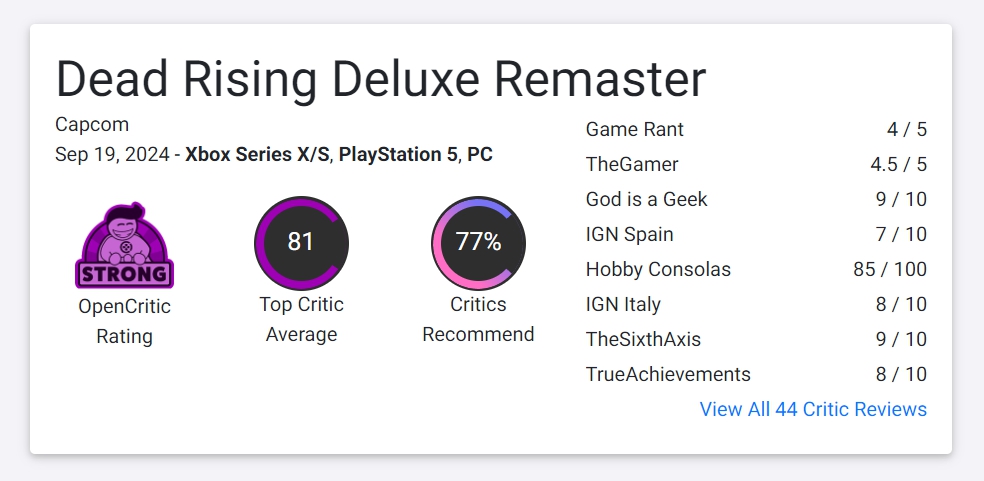
Task: Click the OpenCritic Rating label
Action: pos(124,322)
